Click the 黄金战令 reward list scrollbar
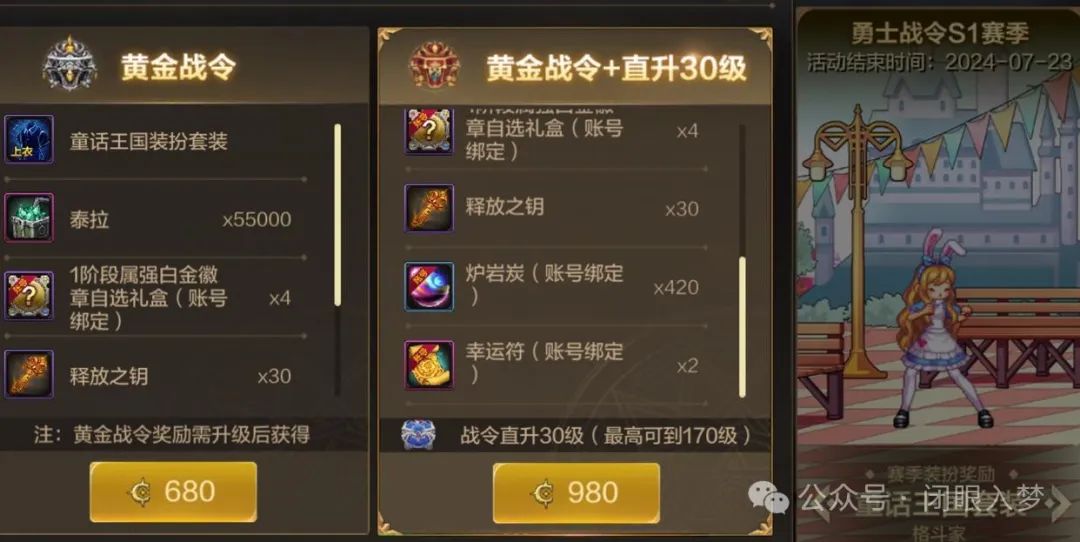Viewport: 1080px width, 542px height. tap(338, 215)
